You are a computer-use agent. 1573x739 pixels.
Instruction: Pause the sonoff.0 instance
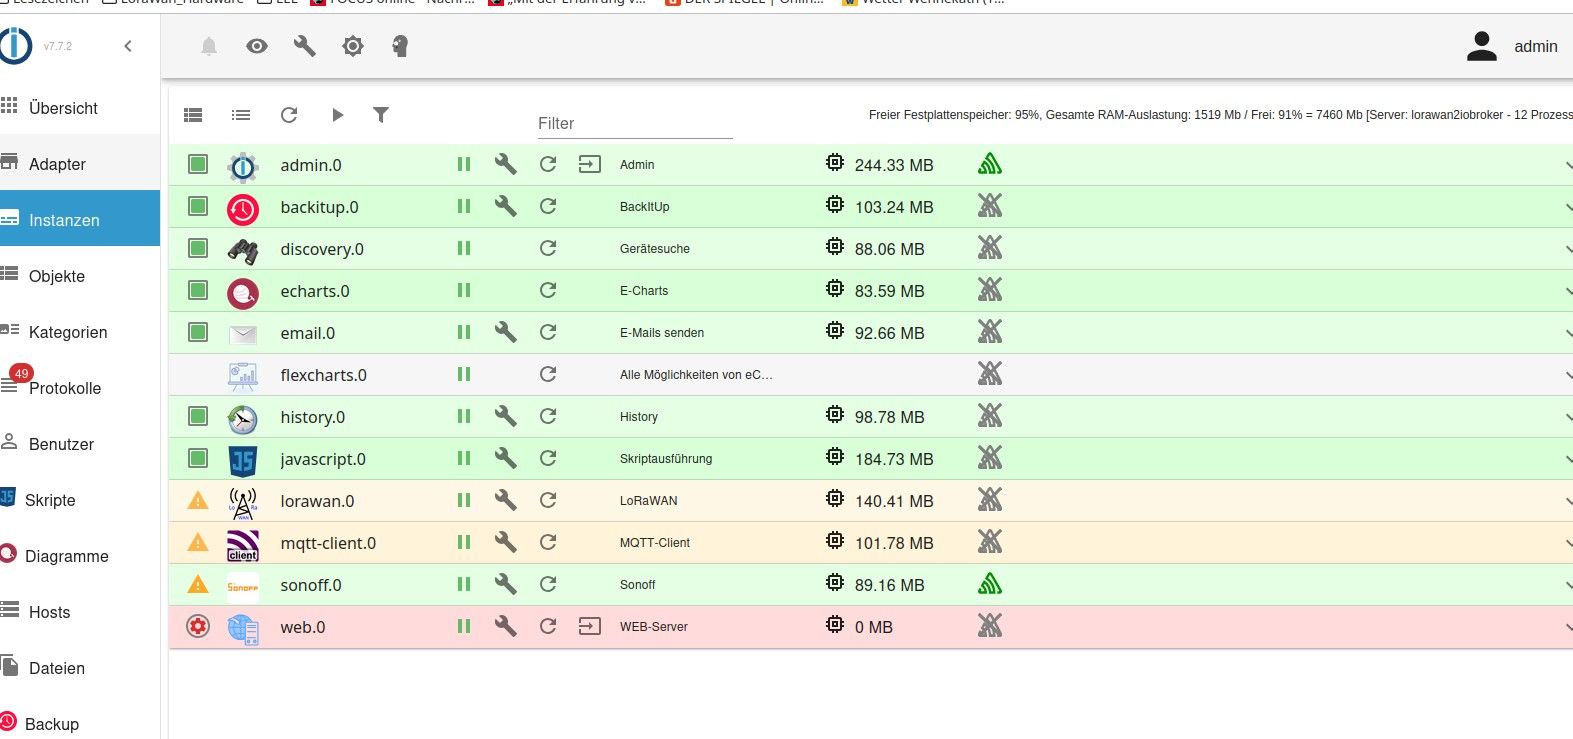(464, 584)
